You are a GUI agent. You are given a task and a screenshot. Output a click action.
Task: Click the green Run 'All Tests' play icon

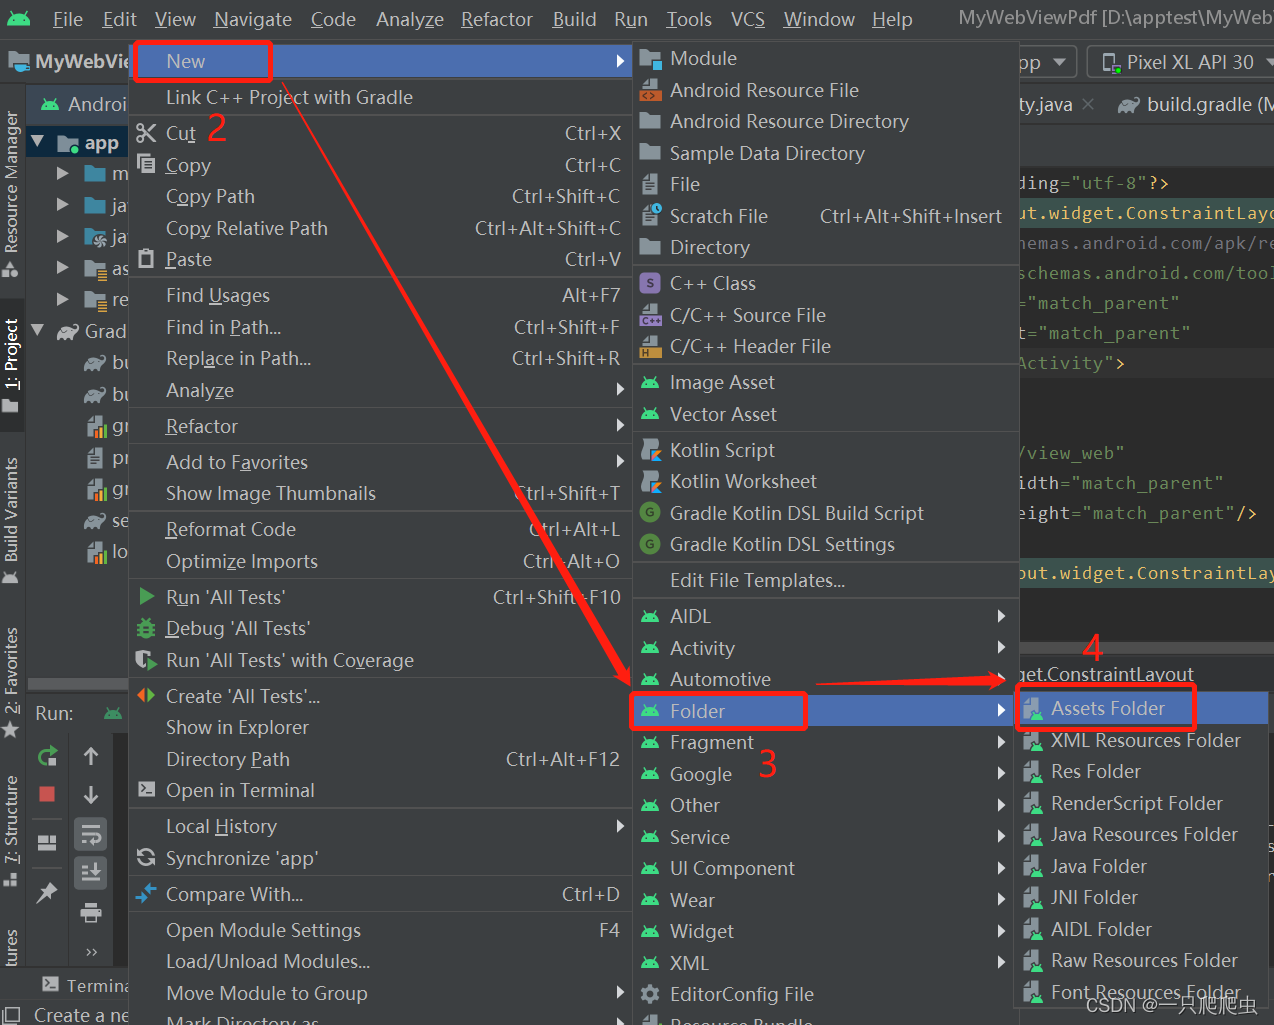click(146, 597)
